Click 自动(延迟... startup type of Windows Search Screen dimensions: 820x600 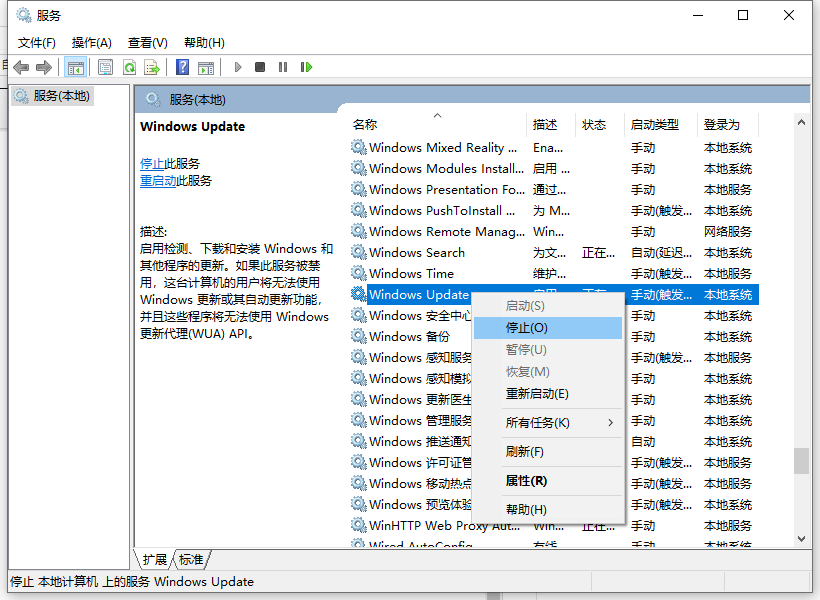[x=661, y=253]
